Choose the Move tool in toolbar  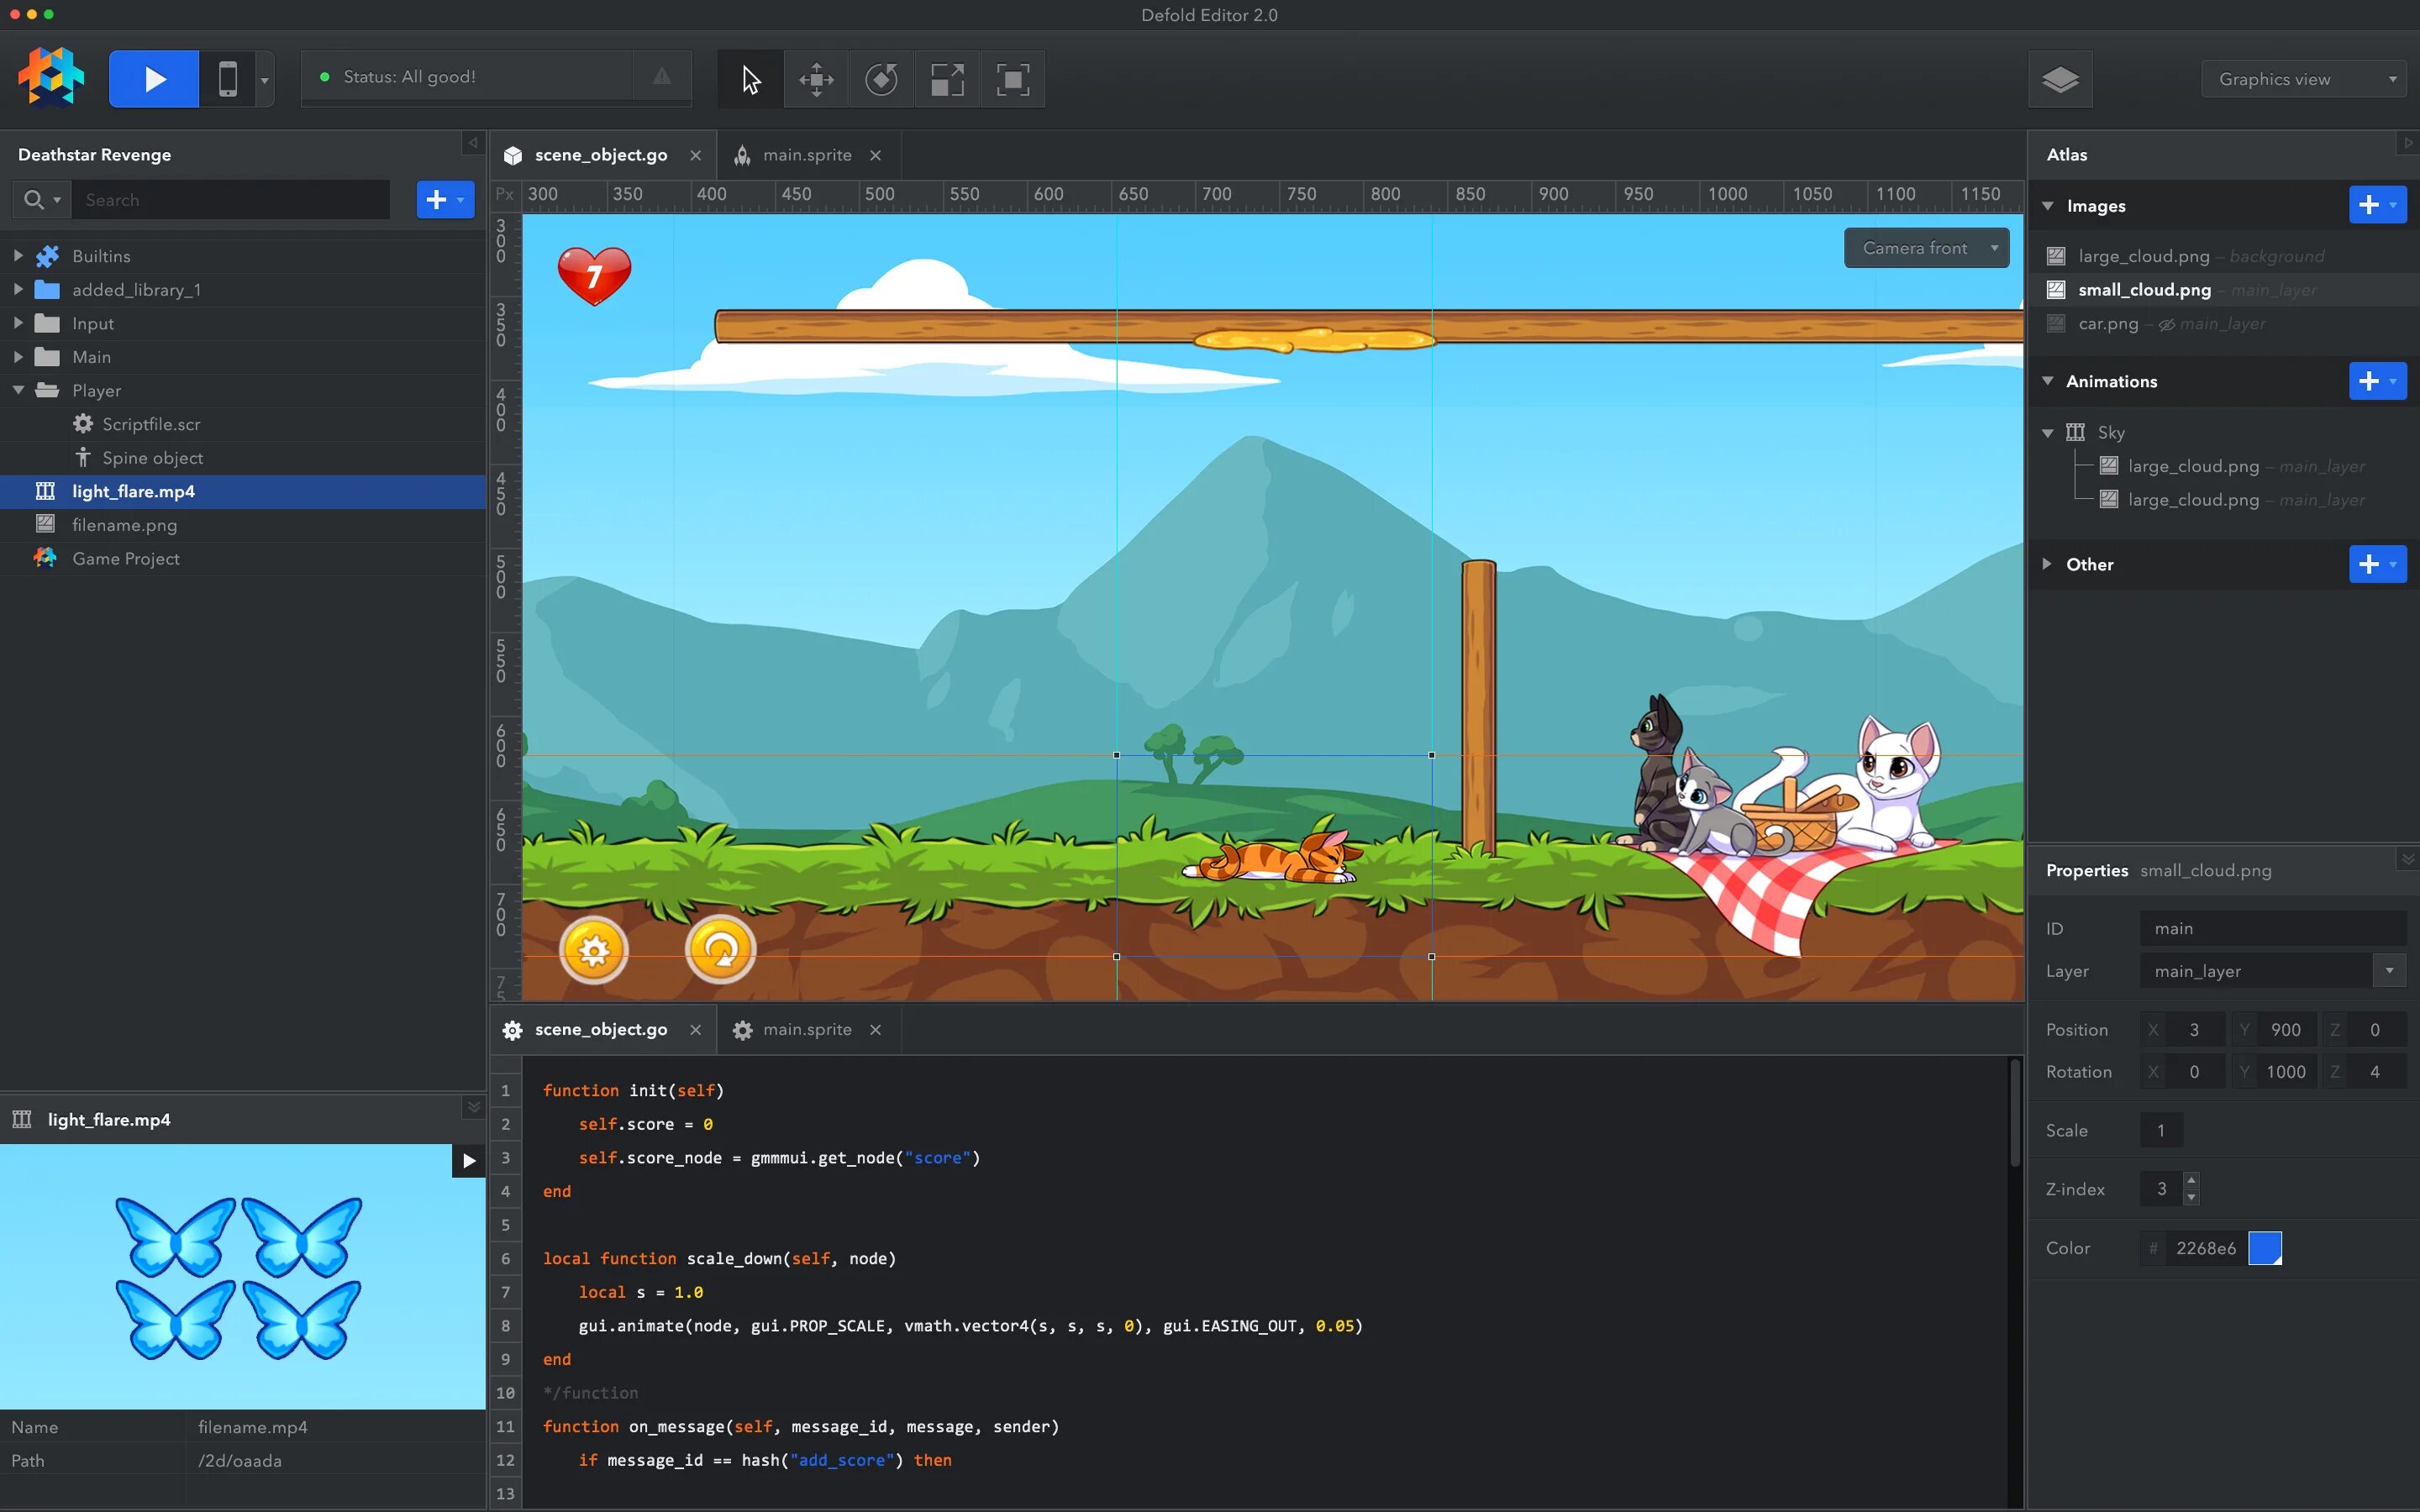[816, 79]
